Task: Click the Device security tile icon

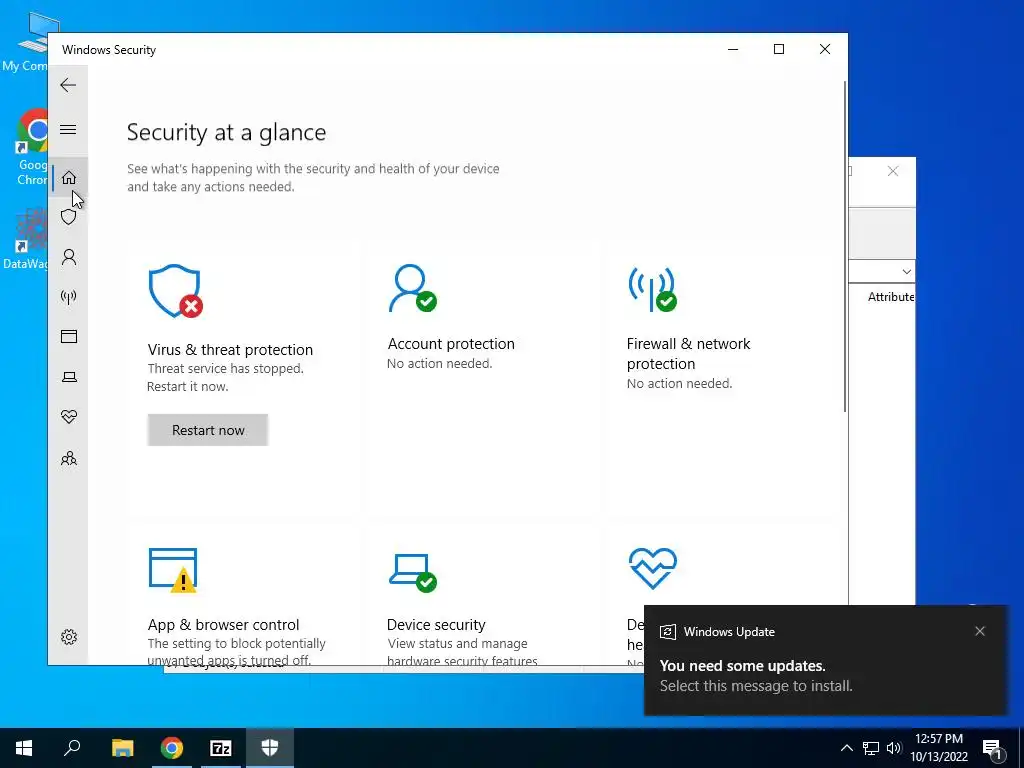Action: point(413,573)
